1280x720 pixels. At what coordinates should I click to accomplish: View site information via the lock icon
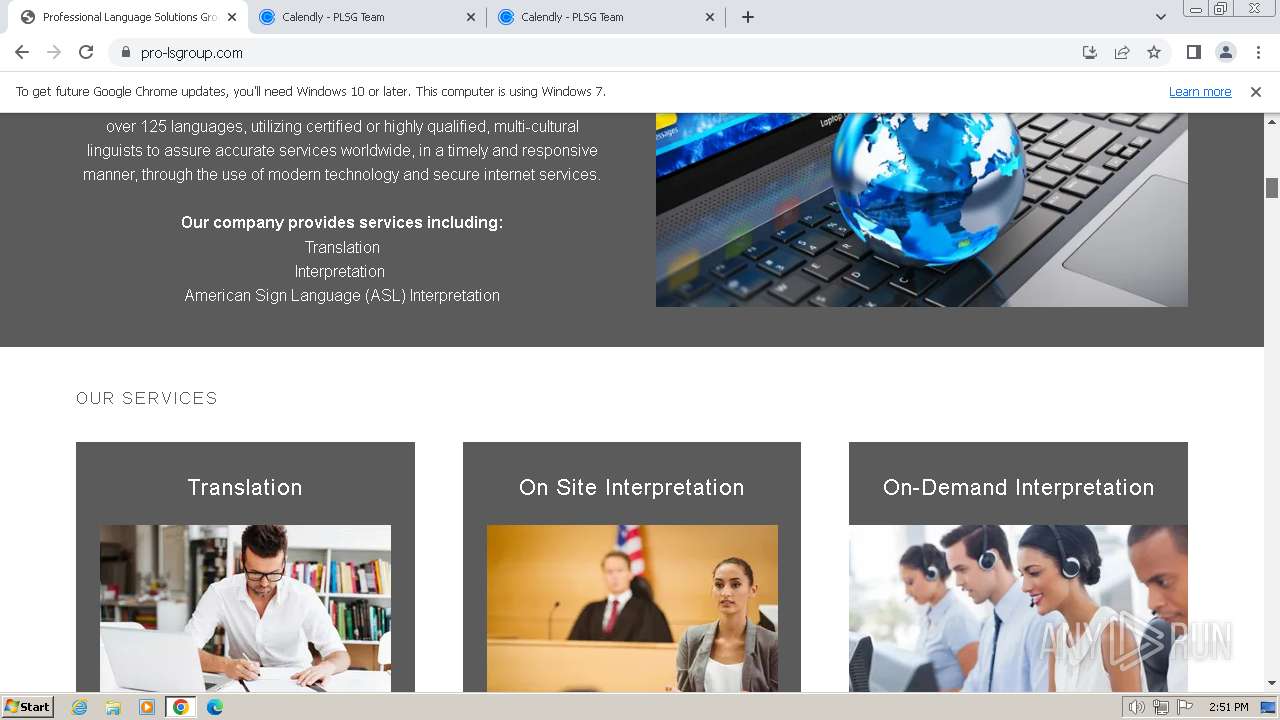[x=126, y=53]
